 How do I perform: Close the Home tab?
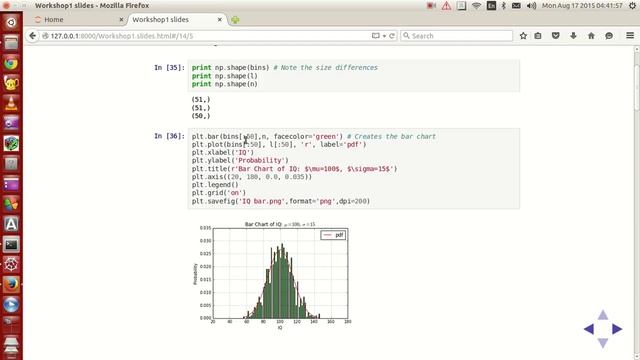[121, 20]
